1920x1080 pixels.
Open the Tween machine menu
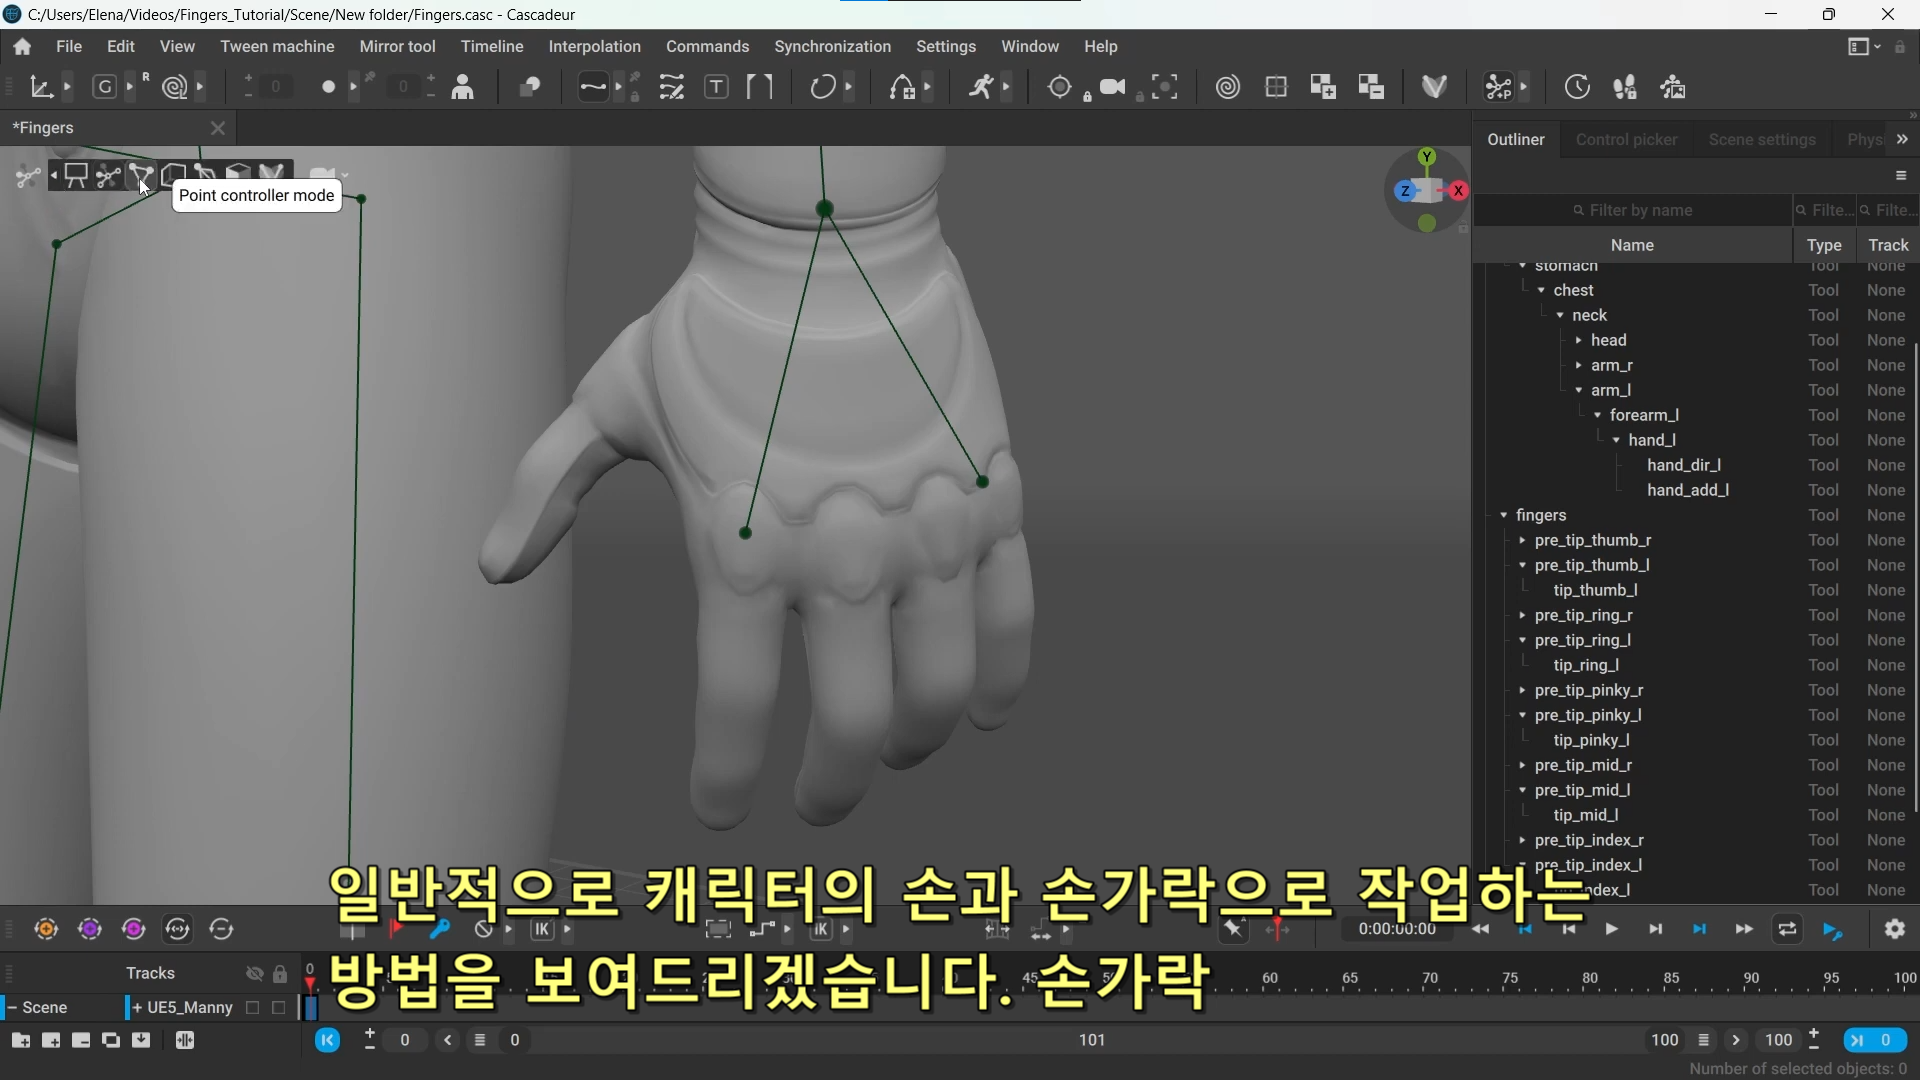point(277,47)
